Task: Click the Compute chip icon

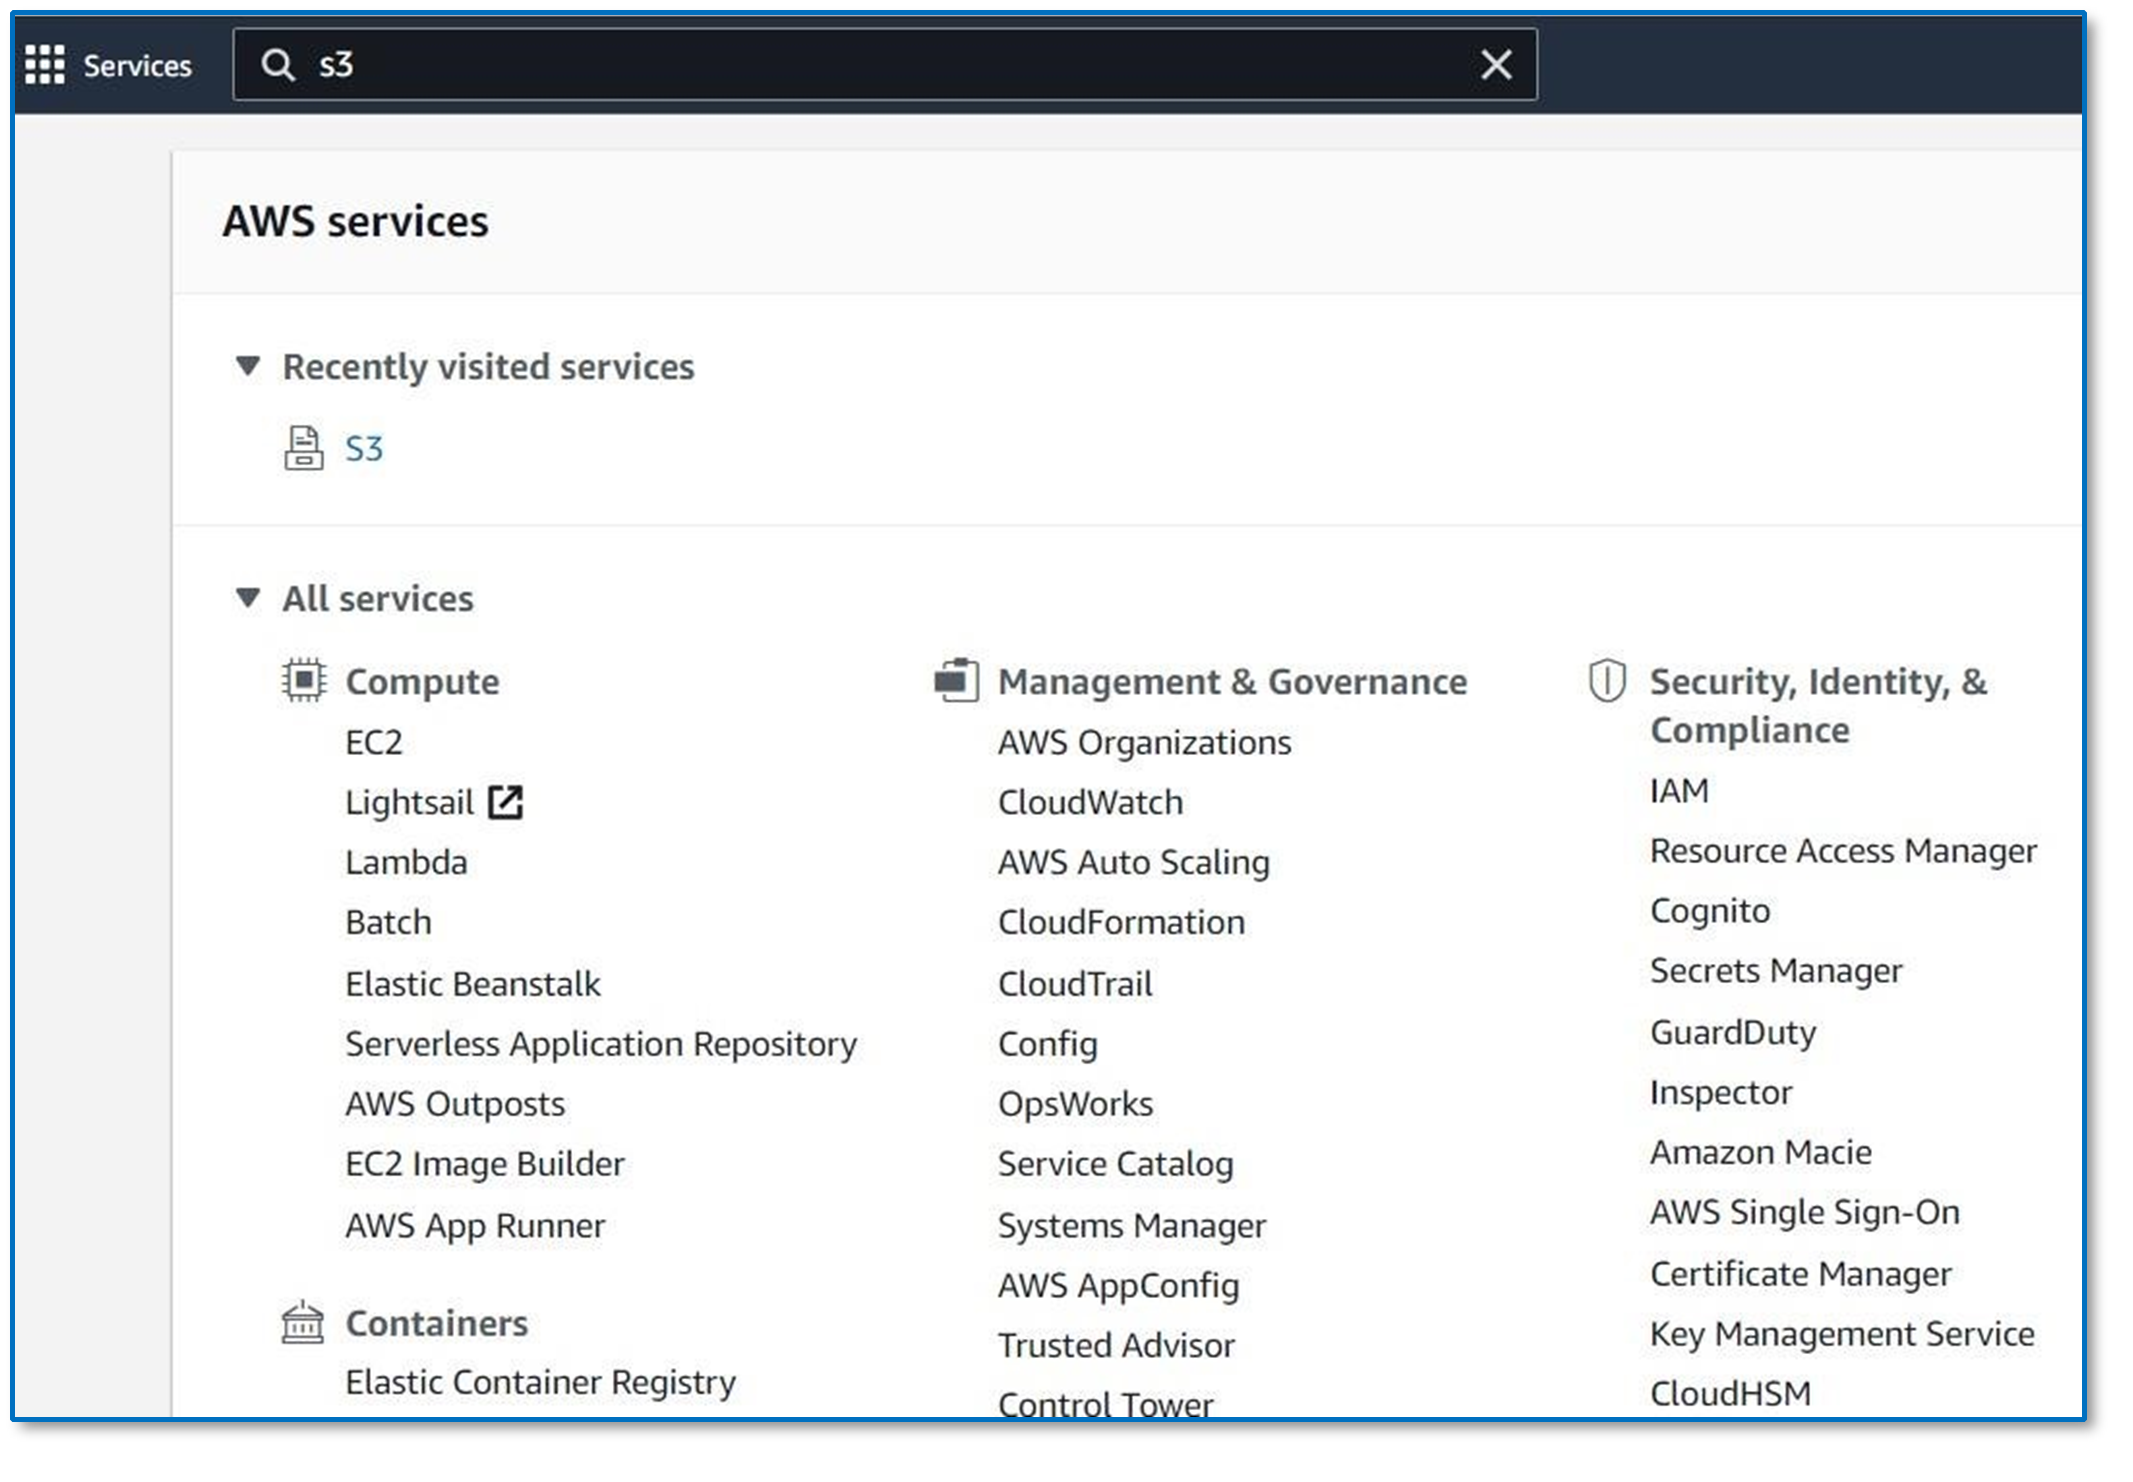Action: pyautogui.click(x=304, y=681)
